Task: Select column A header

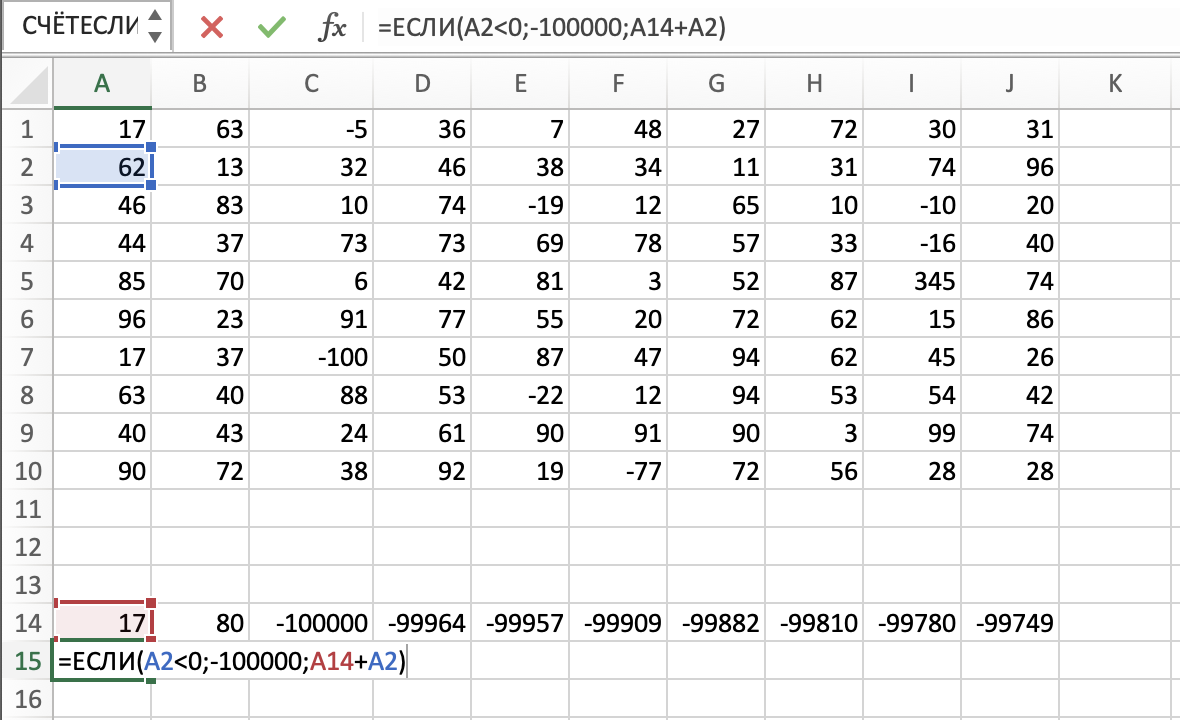Action: (101, 85)
